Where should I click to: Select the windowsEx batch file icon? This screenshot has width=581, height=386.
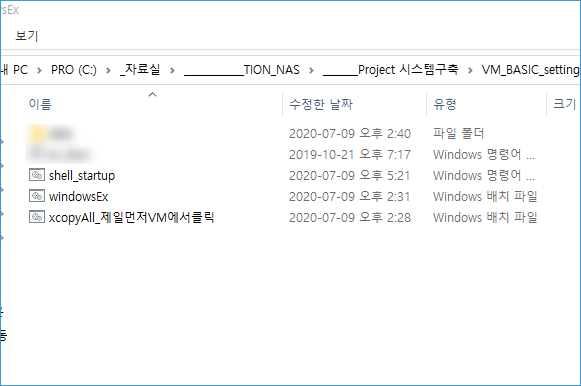point(37,196)
